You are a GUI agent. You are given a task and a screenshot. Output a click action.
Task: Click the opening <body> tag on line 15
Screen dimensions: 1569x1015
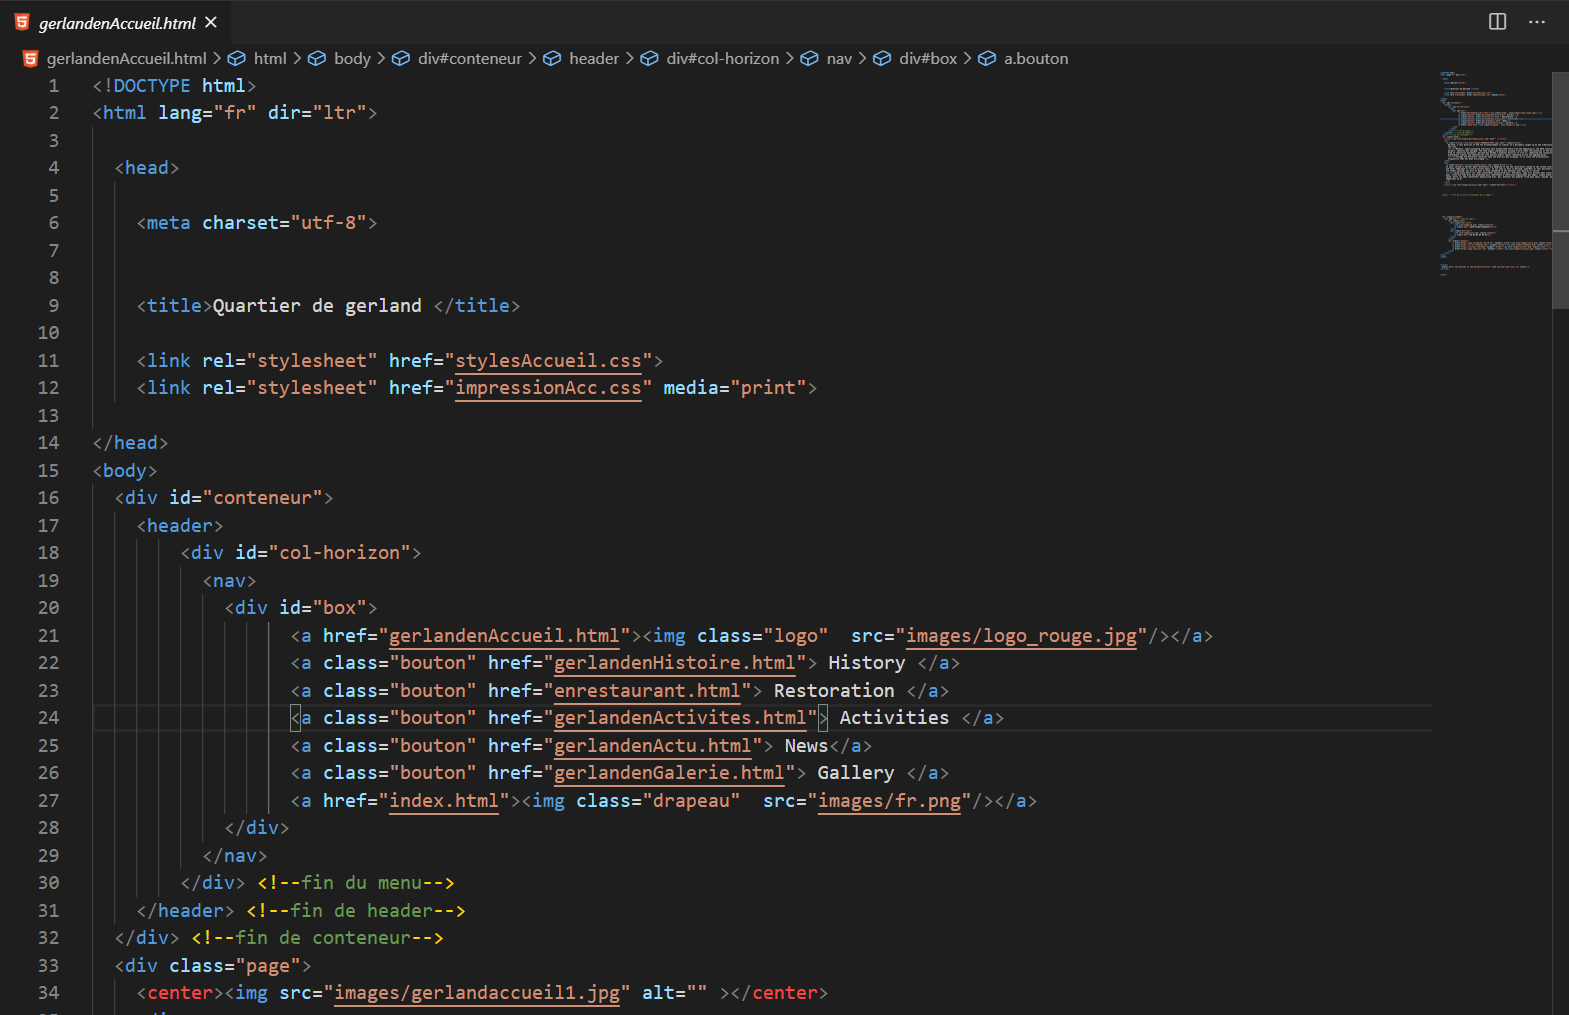(x=125, y=470)
